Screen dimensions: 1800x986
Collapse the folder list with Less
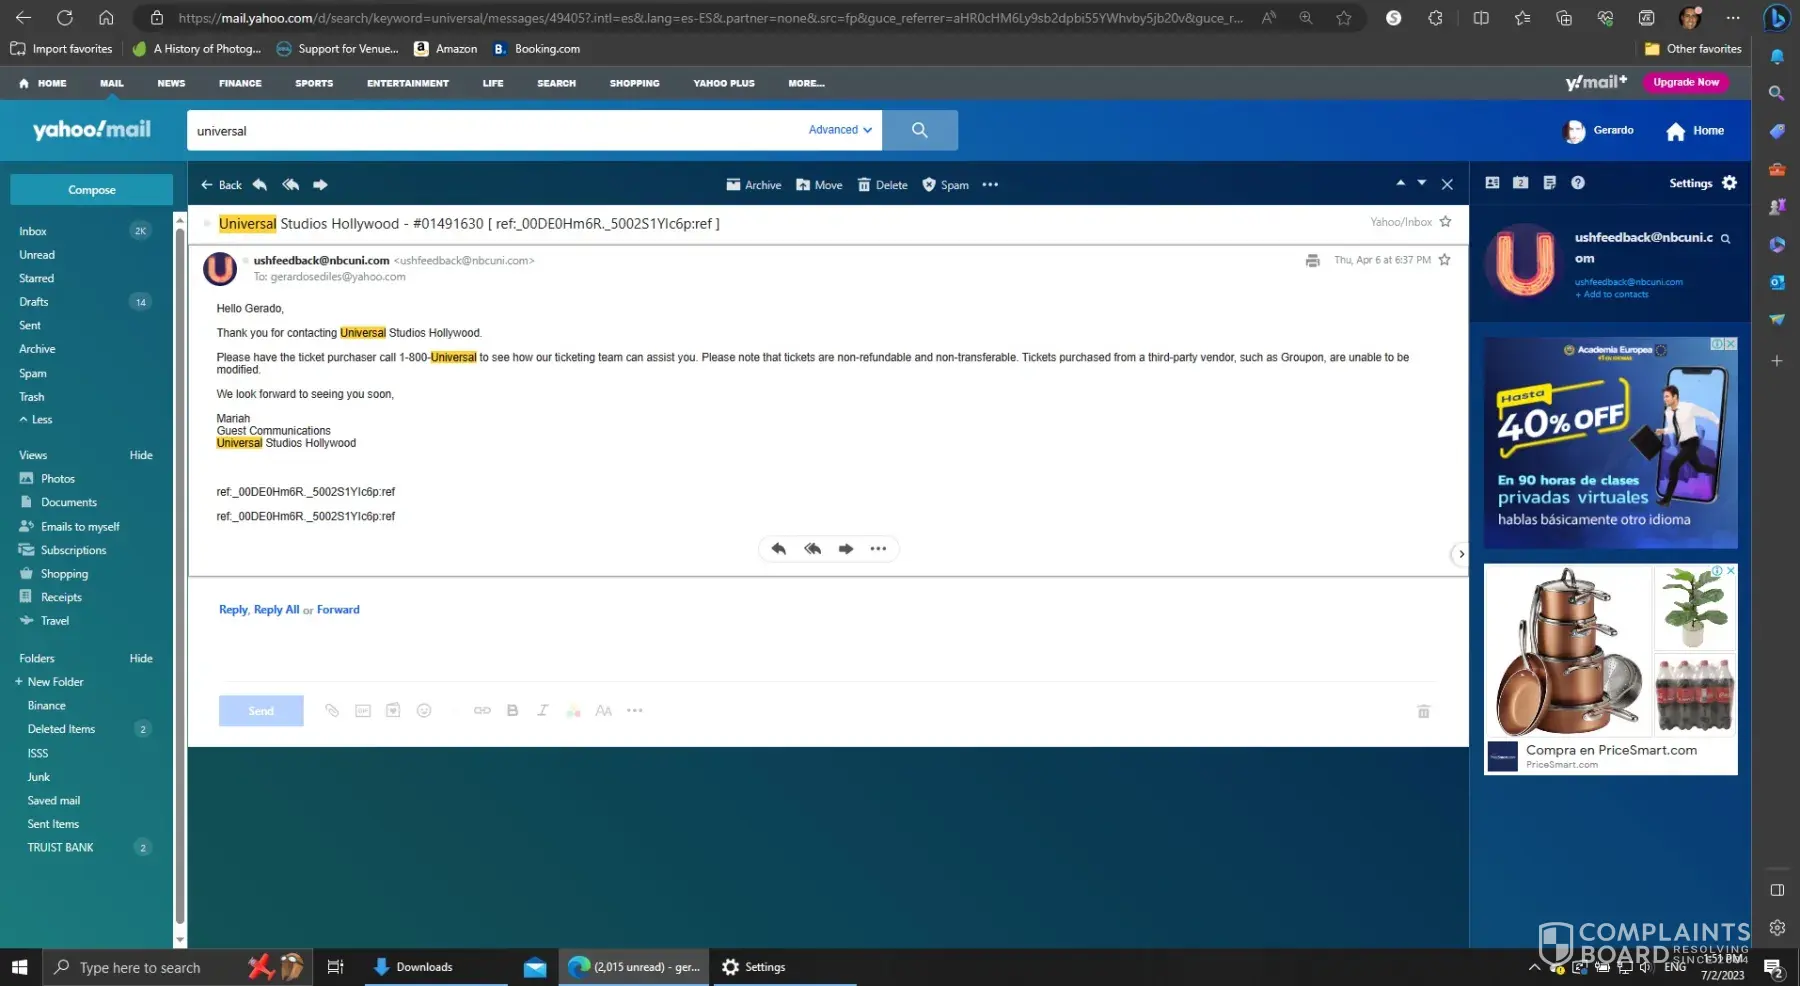[x=36, y=420]
